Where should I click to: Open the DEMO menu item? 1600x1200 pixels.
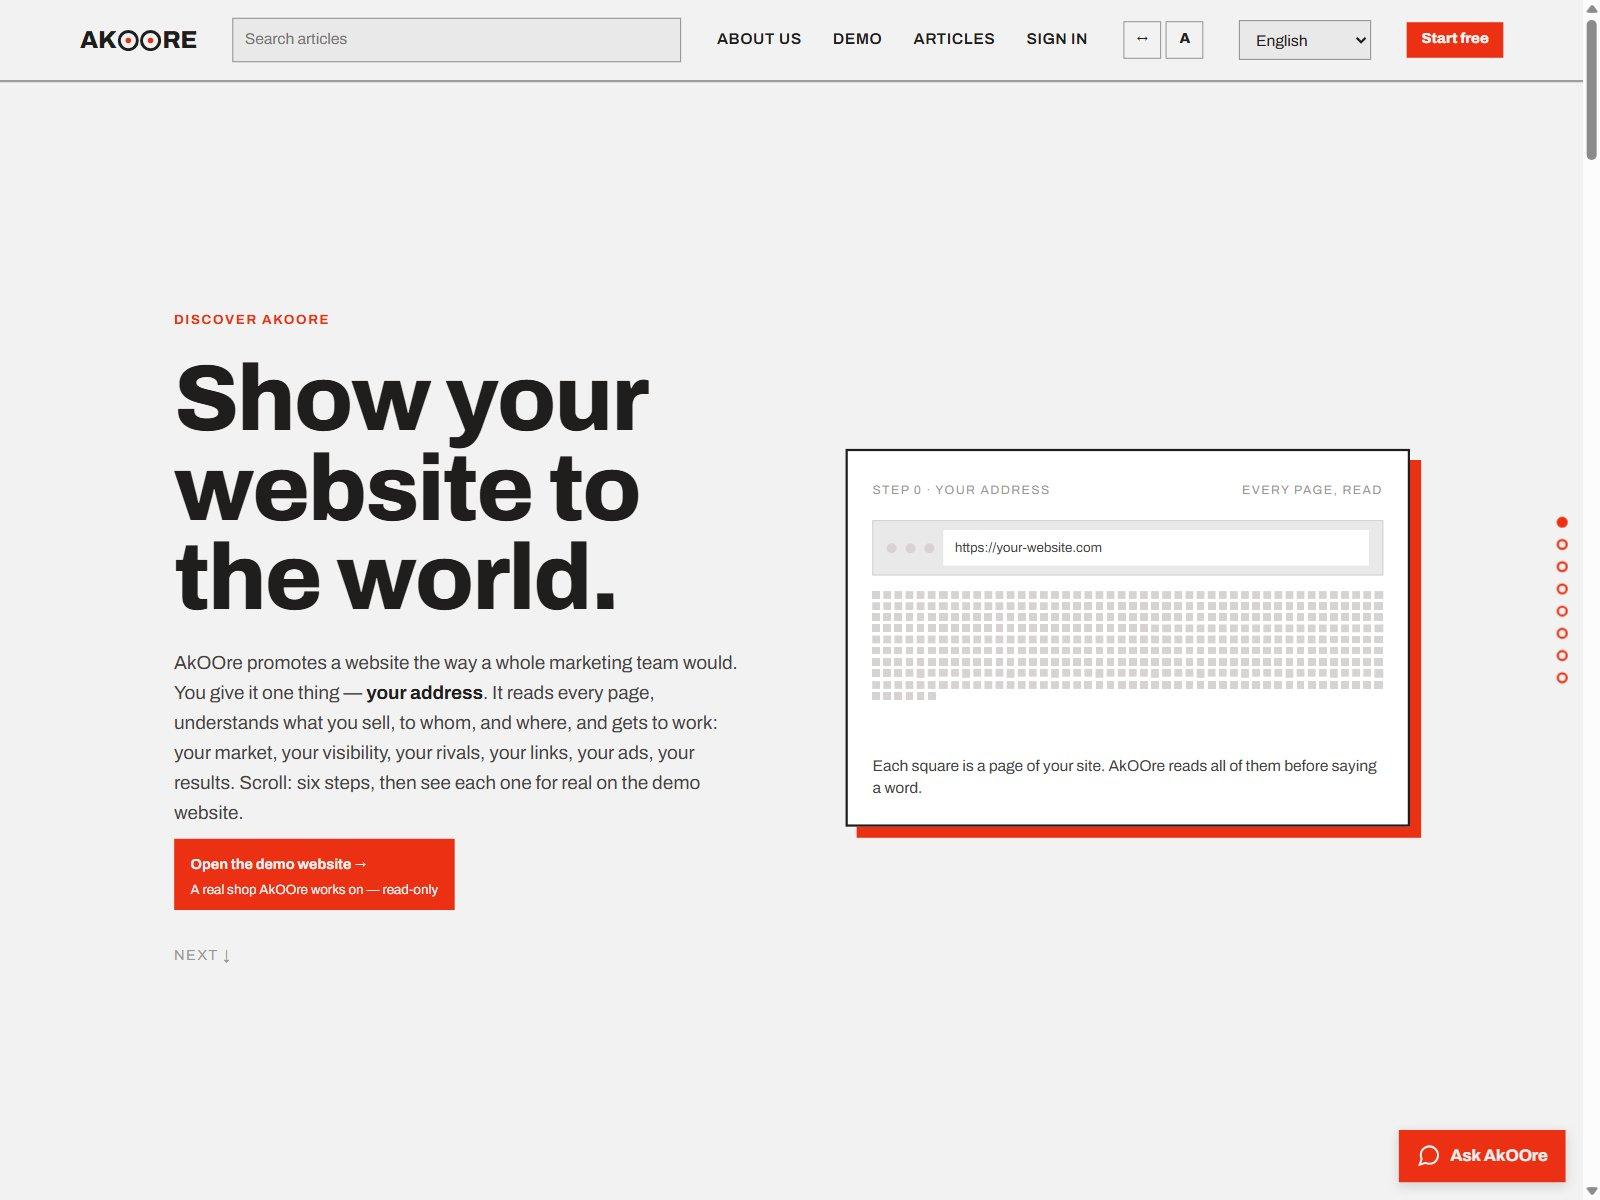tap(857, 39)
